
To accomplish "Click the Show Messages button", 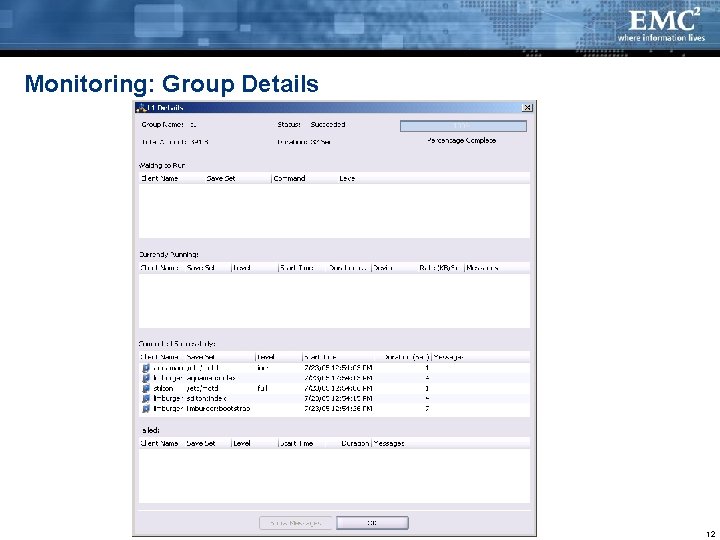I will click(x=296, y=523).
